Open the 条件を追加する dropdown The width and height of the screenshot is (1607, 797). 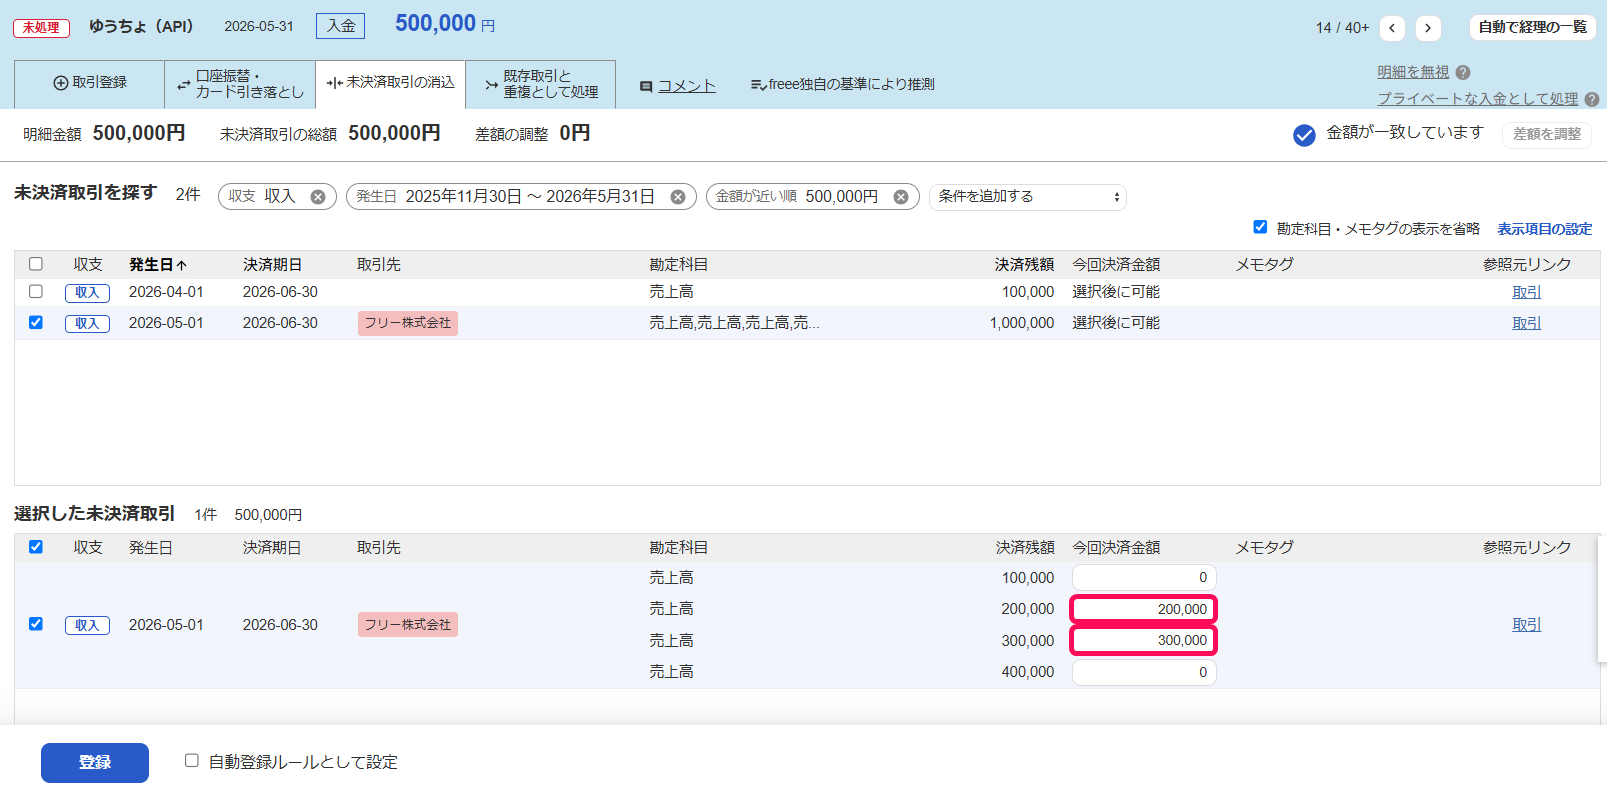point(1028,197)
